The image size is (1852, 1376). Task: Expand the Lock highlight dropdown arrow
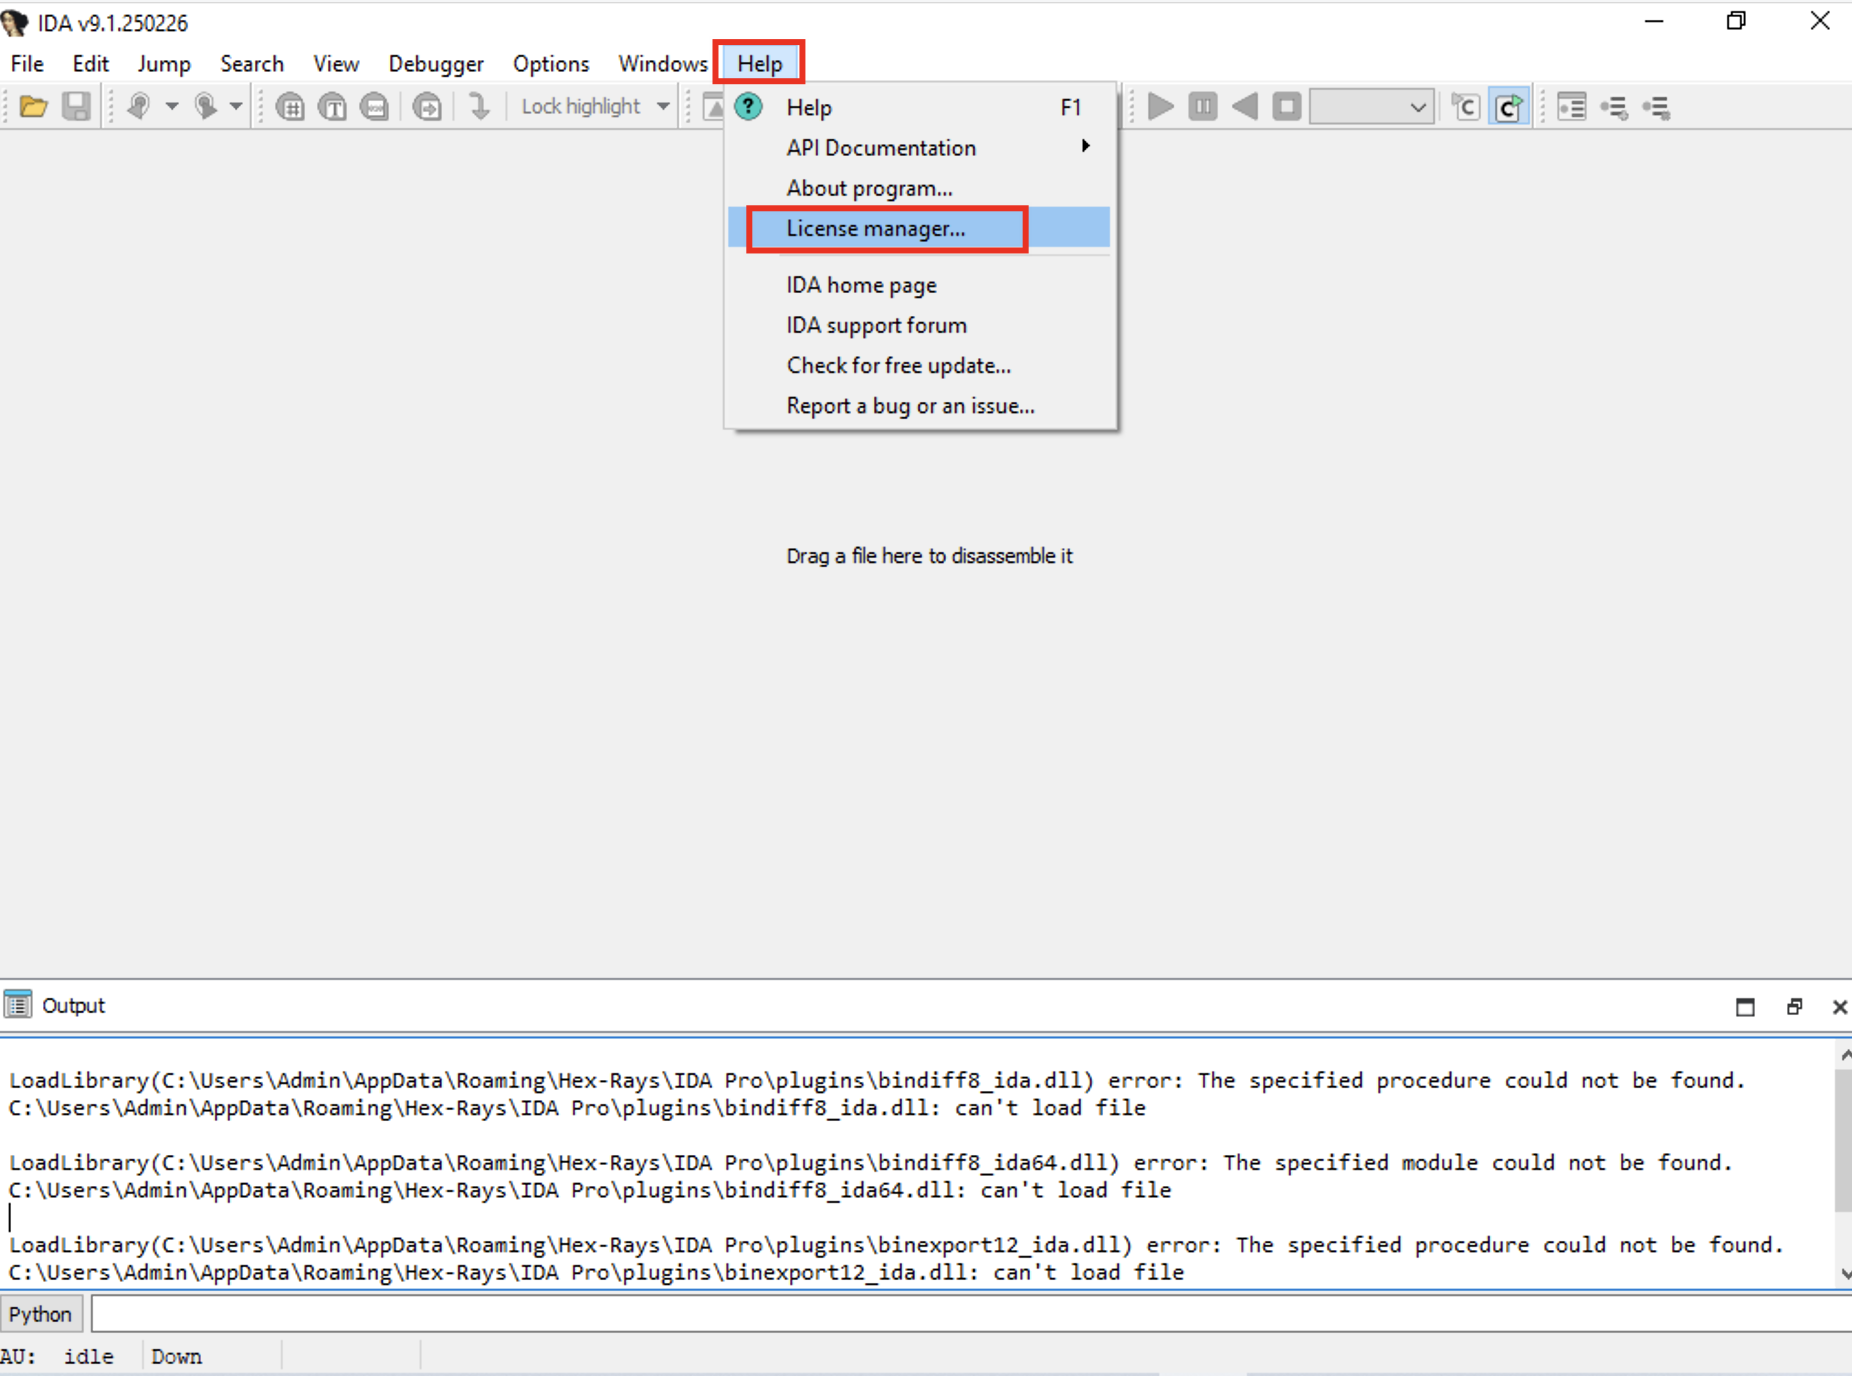663,107
